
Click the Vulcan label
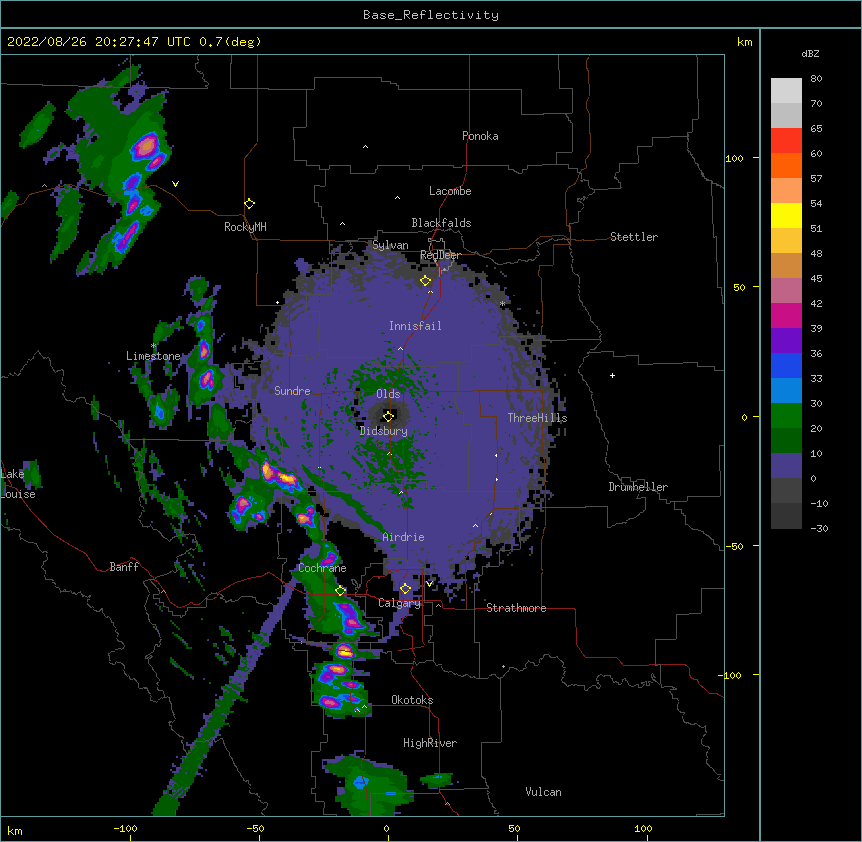click(543, 792)
